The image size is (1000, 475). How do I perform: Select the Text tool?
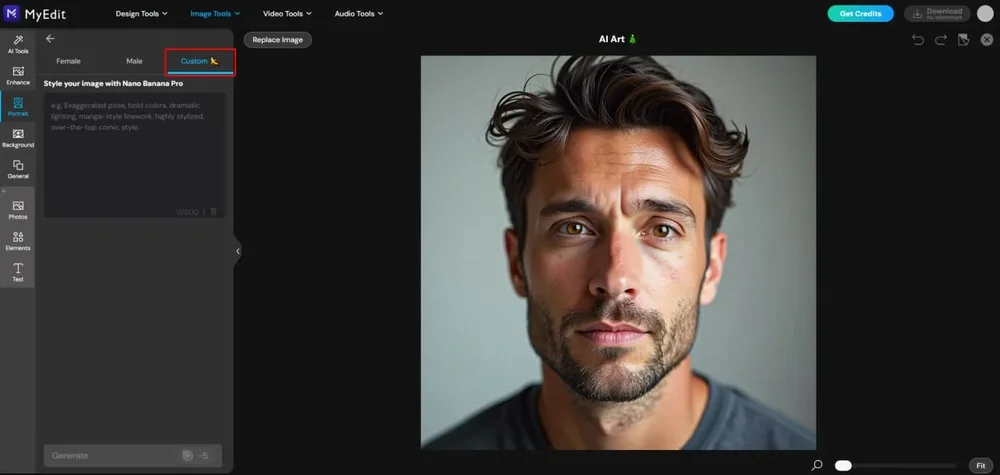(17, 272)
